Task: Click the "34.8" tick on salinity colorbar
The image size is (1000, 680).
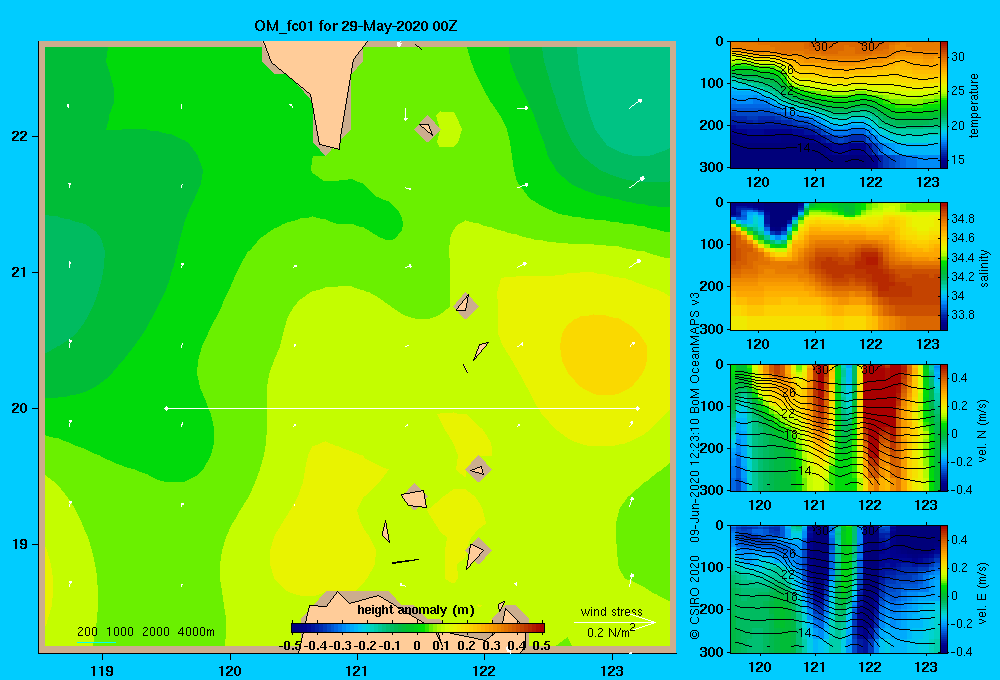Action: 962,219
